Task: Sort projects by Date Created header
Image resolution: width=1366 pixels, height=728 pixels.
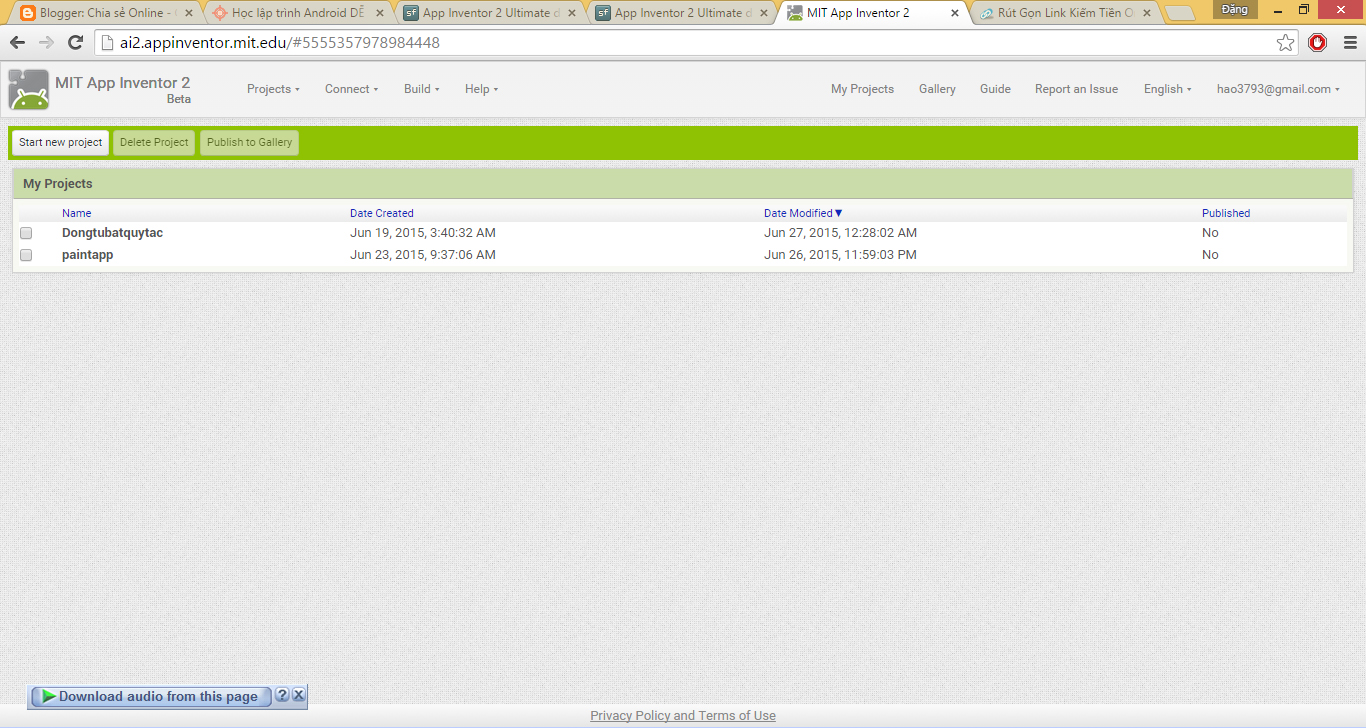Action: pyautogui.click(x=381, y=213)
